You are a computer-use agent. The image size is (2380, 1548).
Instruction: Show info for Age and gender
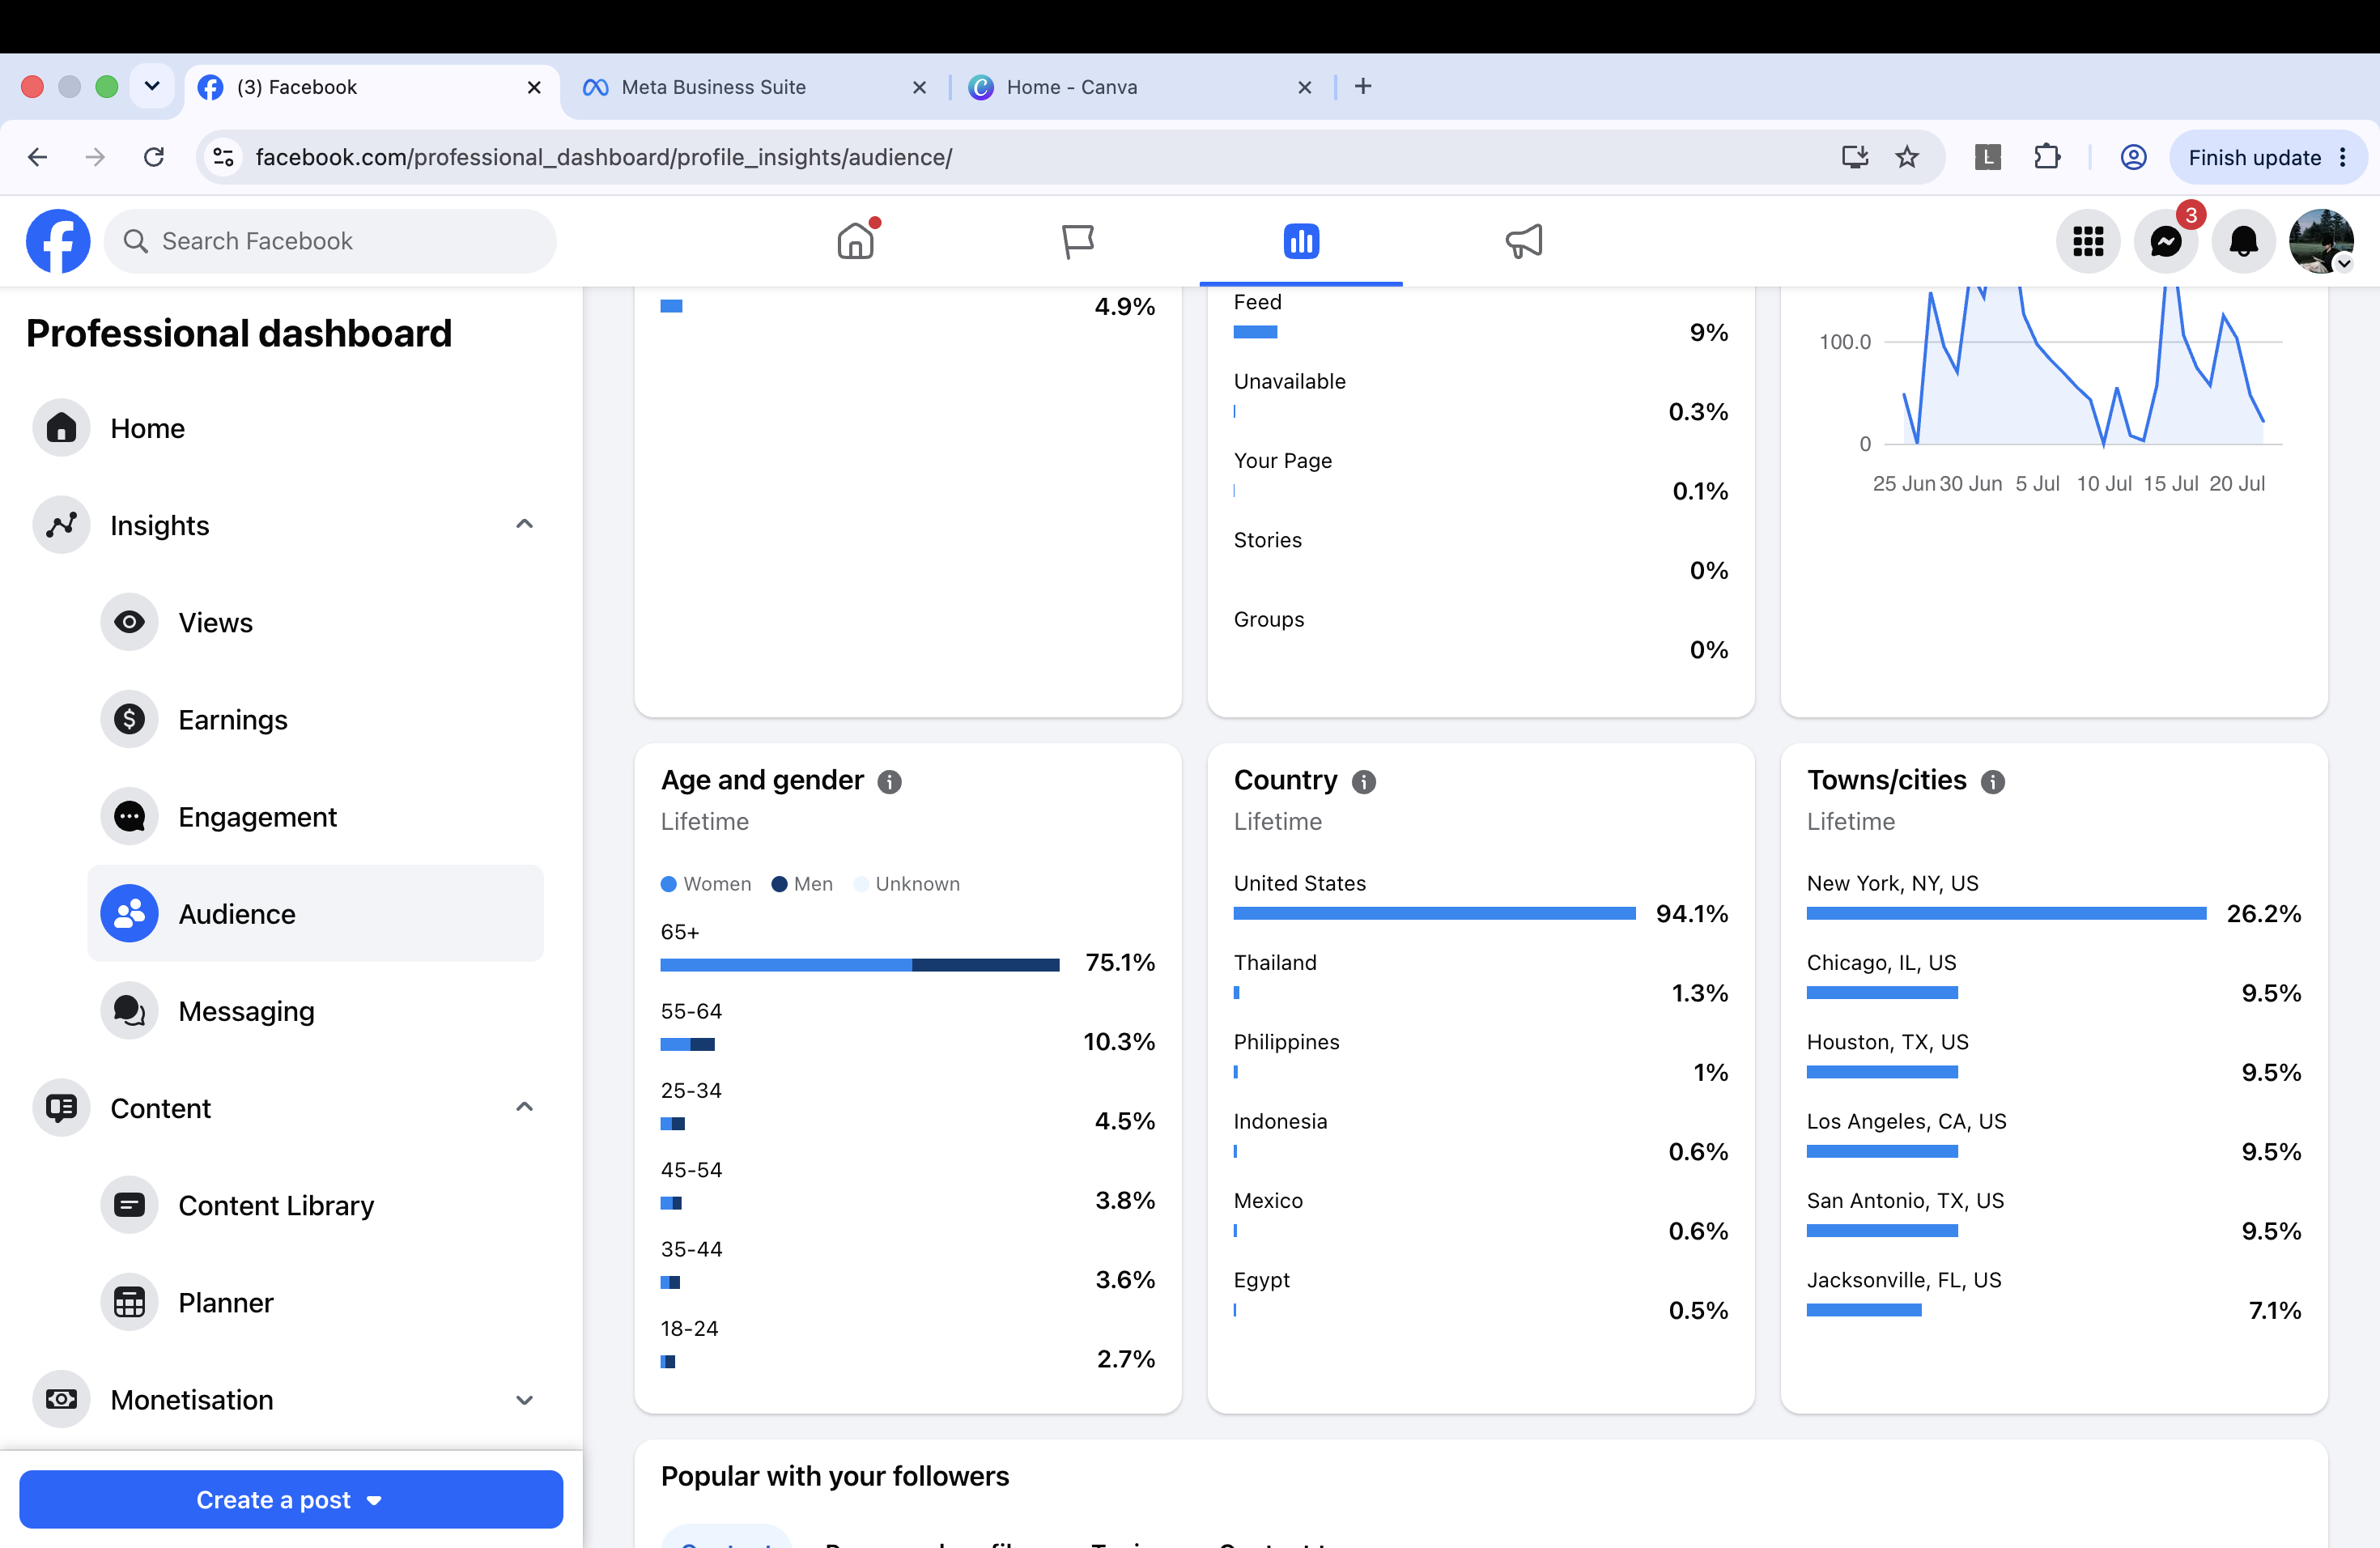tap(889, 782)
